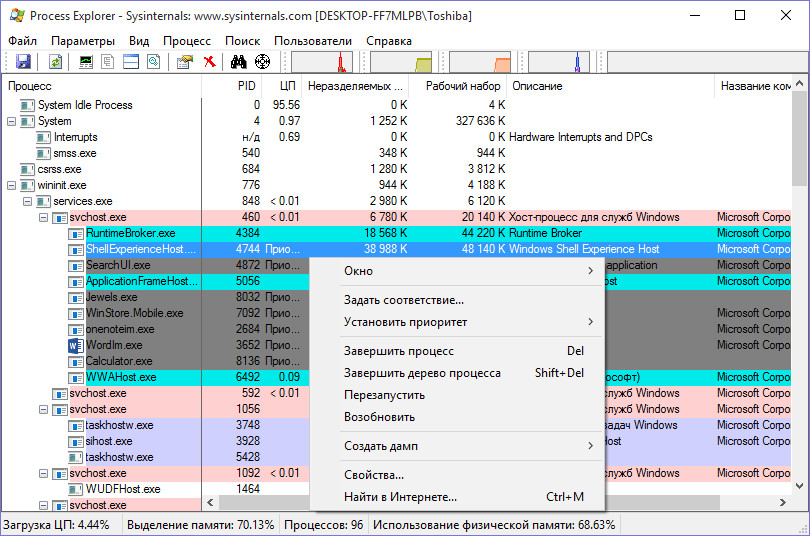
Task: Collapse the System process tree node
Action: coord(11,121)
